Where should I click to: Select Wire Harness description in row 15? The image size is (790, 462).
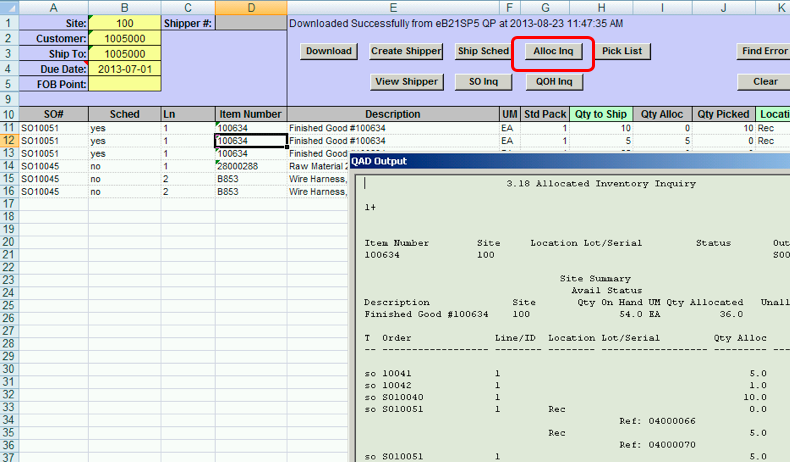coord(318,179)
